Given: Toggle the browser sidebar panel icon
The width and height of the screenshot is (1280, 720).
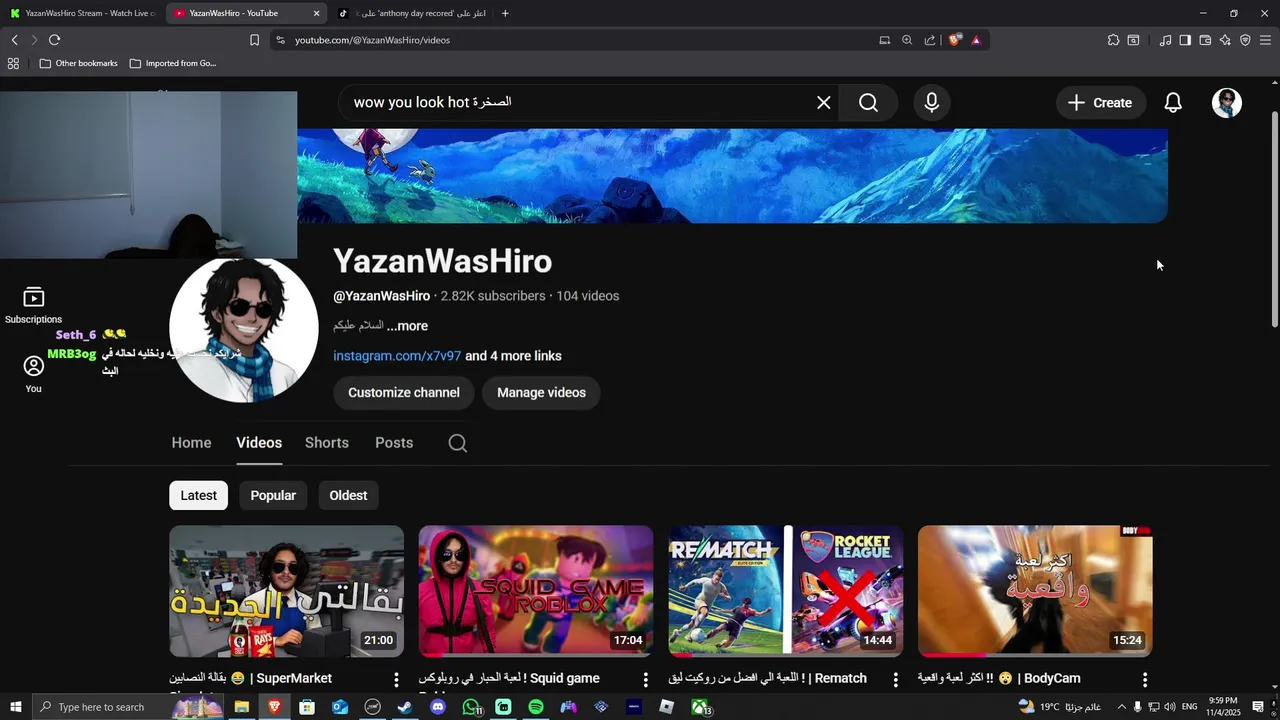Looking at the screenshot, I should pos(1185,40).
